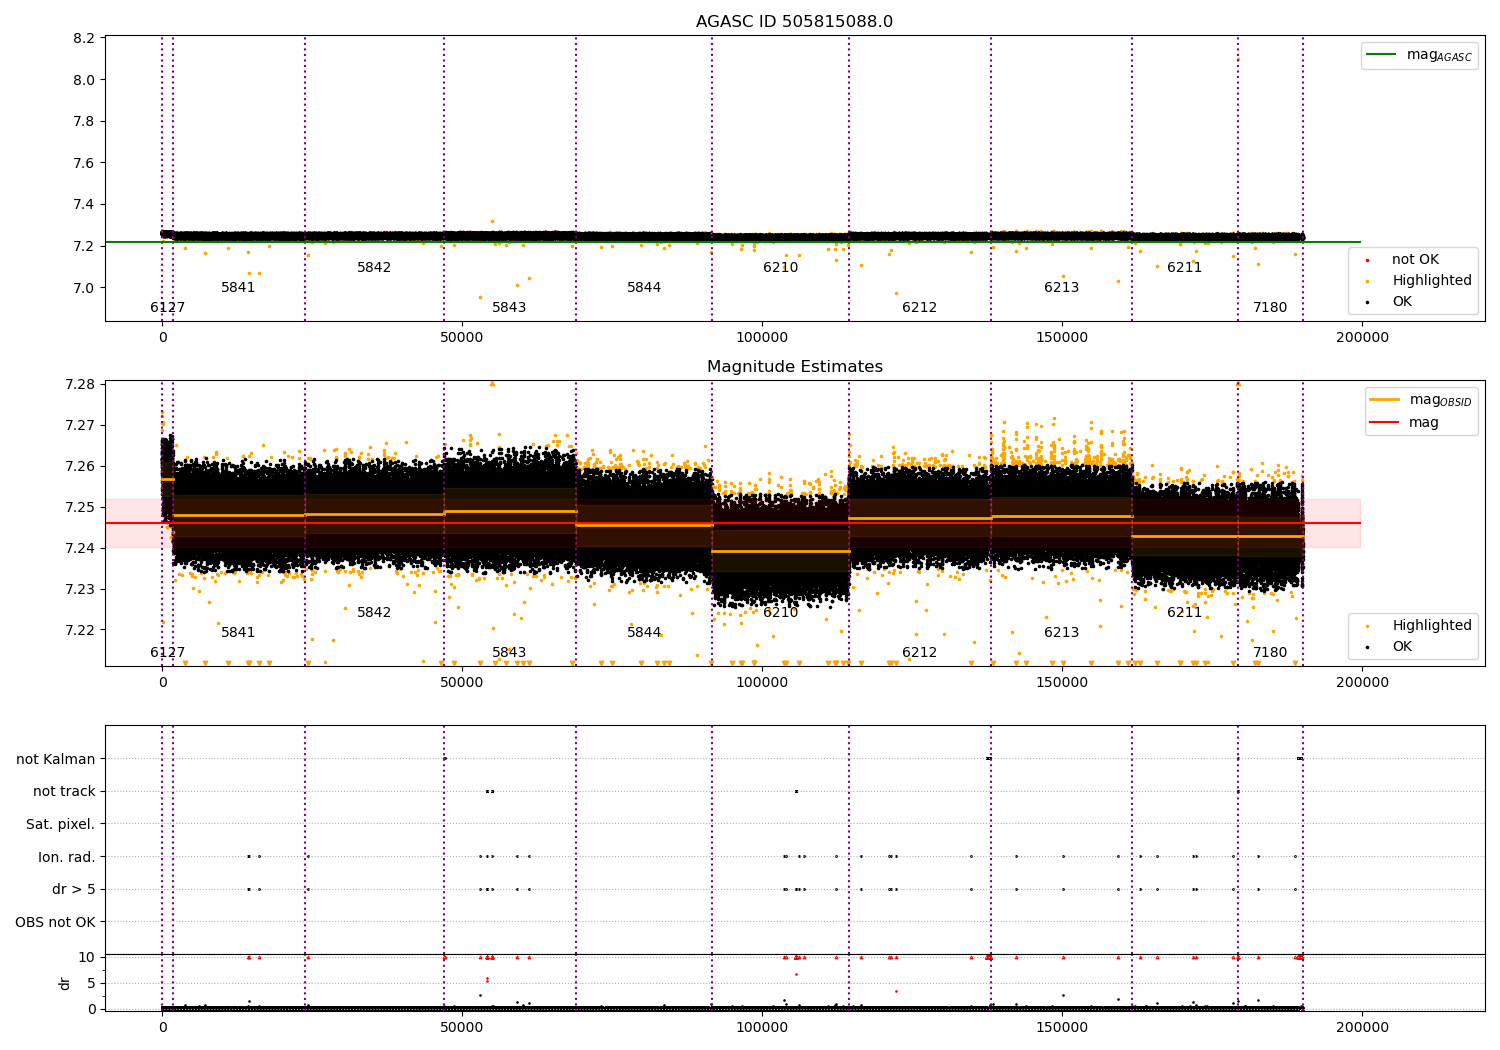Screen dimensions: 1500x1050
Task: Click the 'OBS not OK' axis label
Action: coord(56,922)
